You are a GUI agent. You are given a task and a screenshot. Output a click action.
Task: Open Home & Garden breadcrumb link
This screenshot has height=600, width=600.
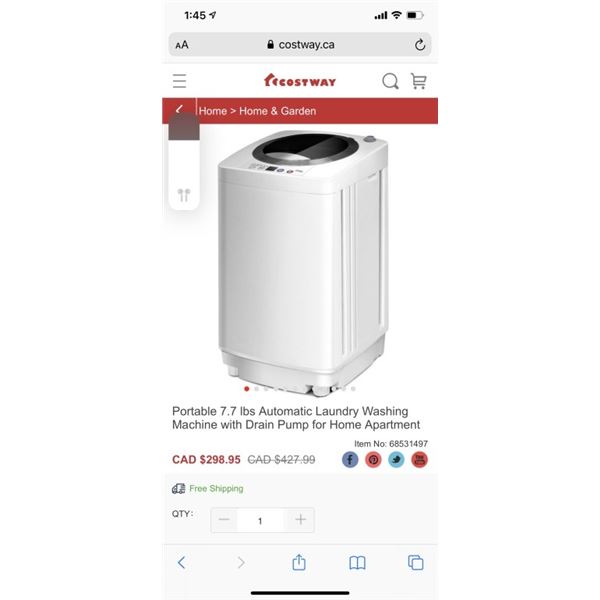coord(277,111)
